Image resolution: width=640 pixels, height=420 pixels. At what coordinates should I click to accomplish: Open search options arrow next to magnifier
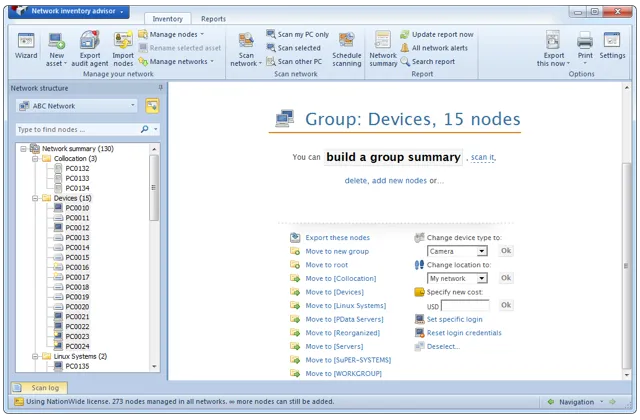(x=156, y=129)
